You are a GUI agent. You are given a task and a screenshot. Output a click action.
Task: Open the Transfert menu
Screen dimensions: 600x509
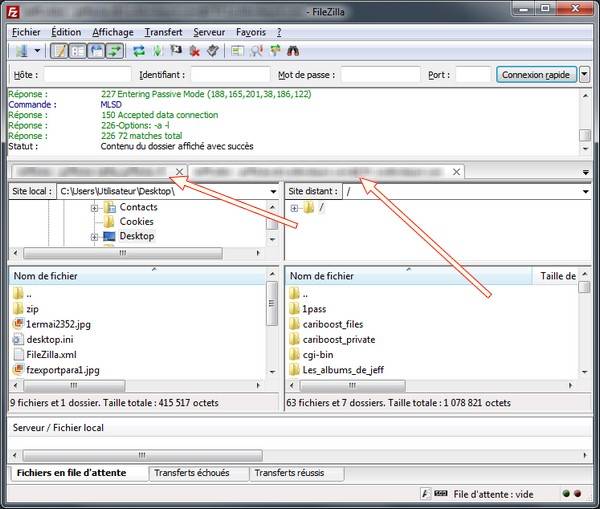[x=163, y=32]
